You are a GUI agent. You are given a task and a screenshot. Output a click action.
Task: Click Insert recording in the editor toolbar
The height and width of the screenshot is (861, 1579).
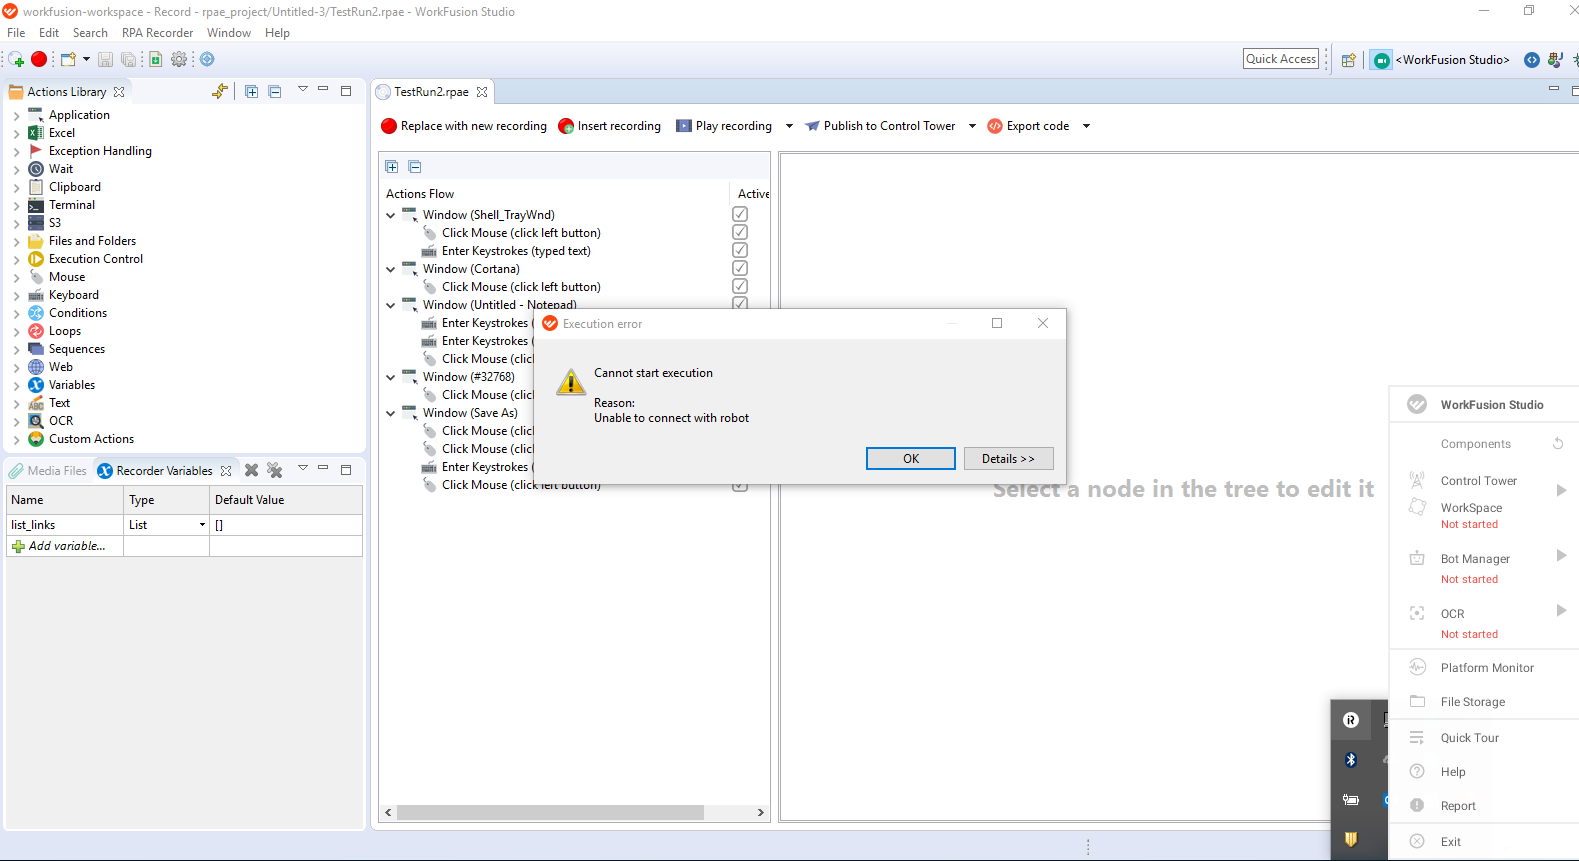point(610,126)
